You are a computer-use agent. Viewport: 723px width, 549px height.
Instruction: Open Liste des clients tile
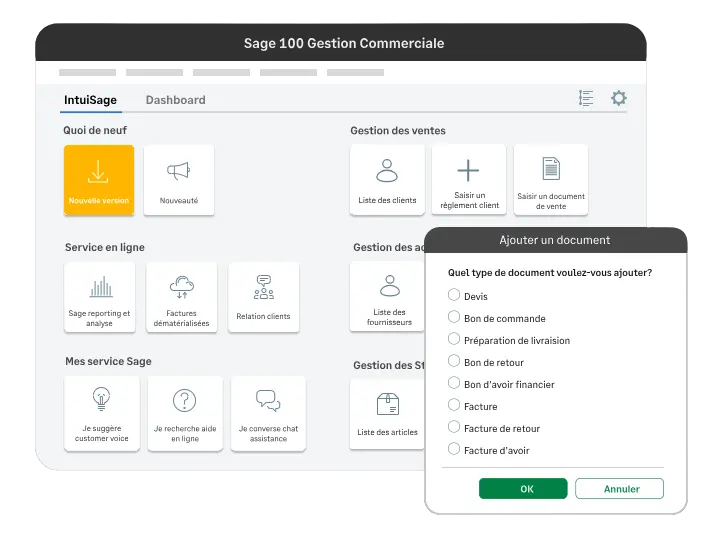click(387, 180)
